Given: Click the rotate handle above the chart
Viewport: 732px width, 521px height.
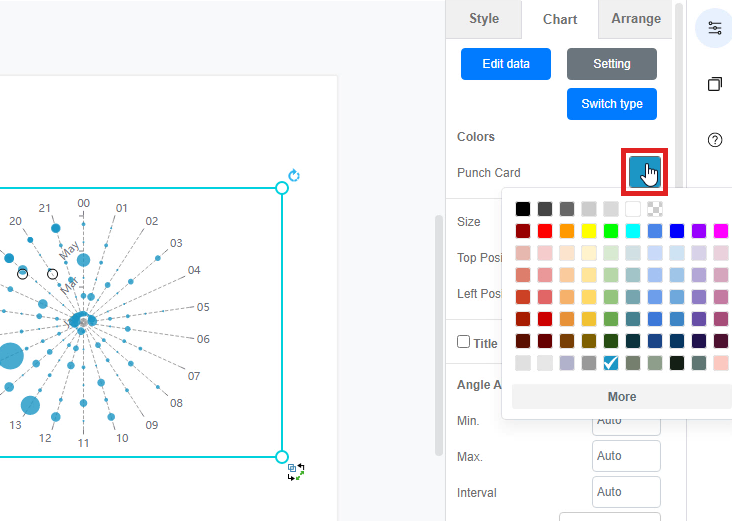Looking at the screenshot, I should (x=294, y=175).
